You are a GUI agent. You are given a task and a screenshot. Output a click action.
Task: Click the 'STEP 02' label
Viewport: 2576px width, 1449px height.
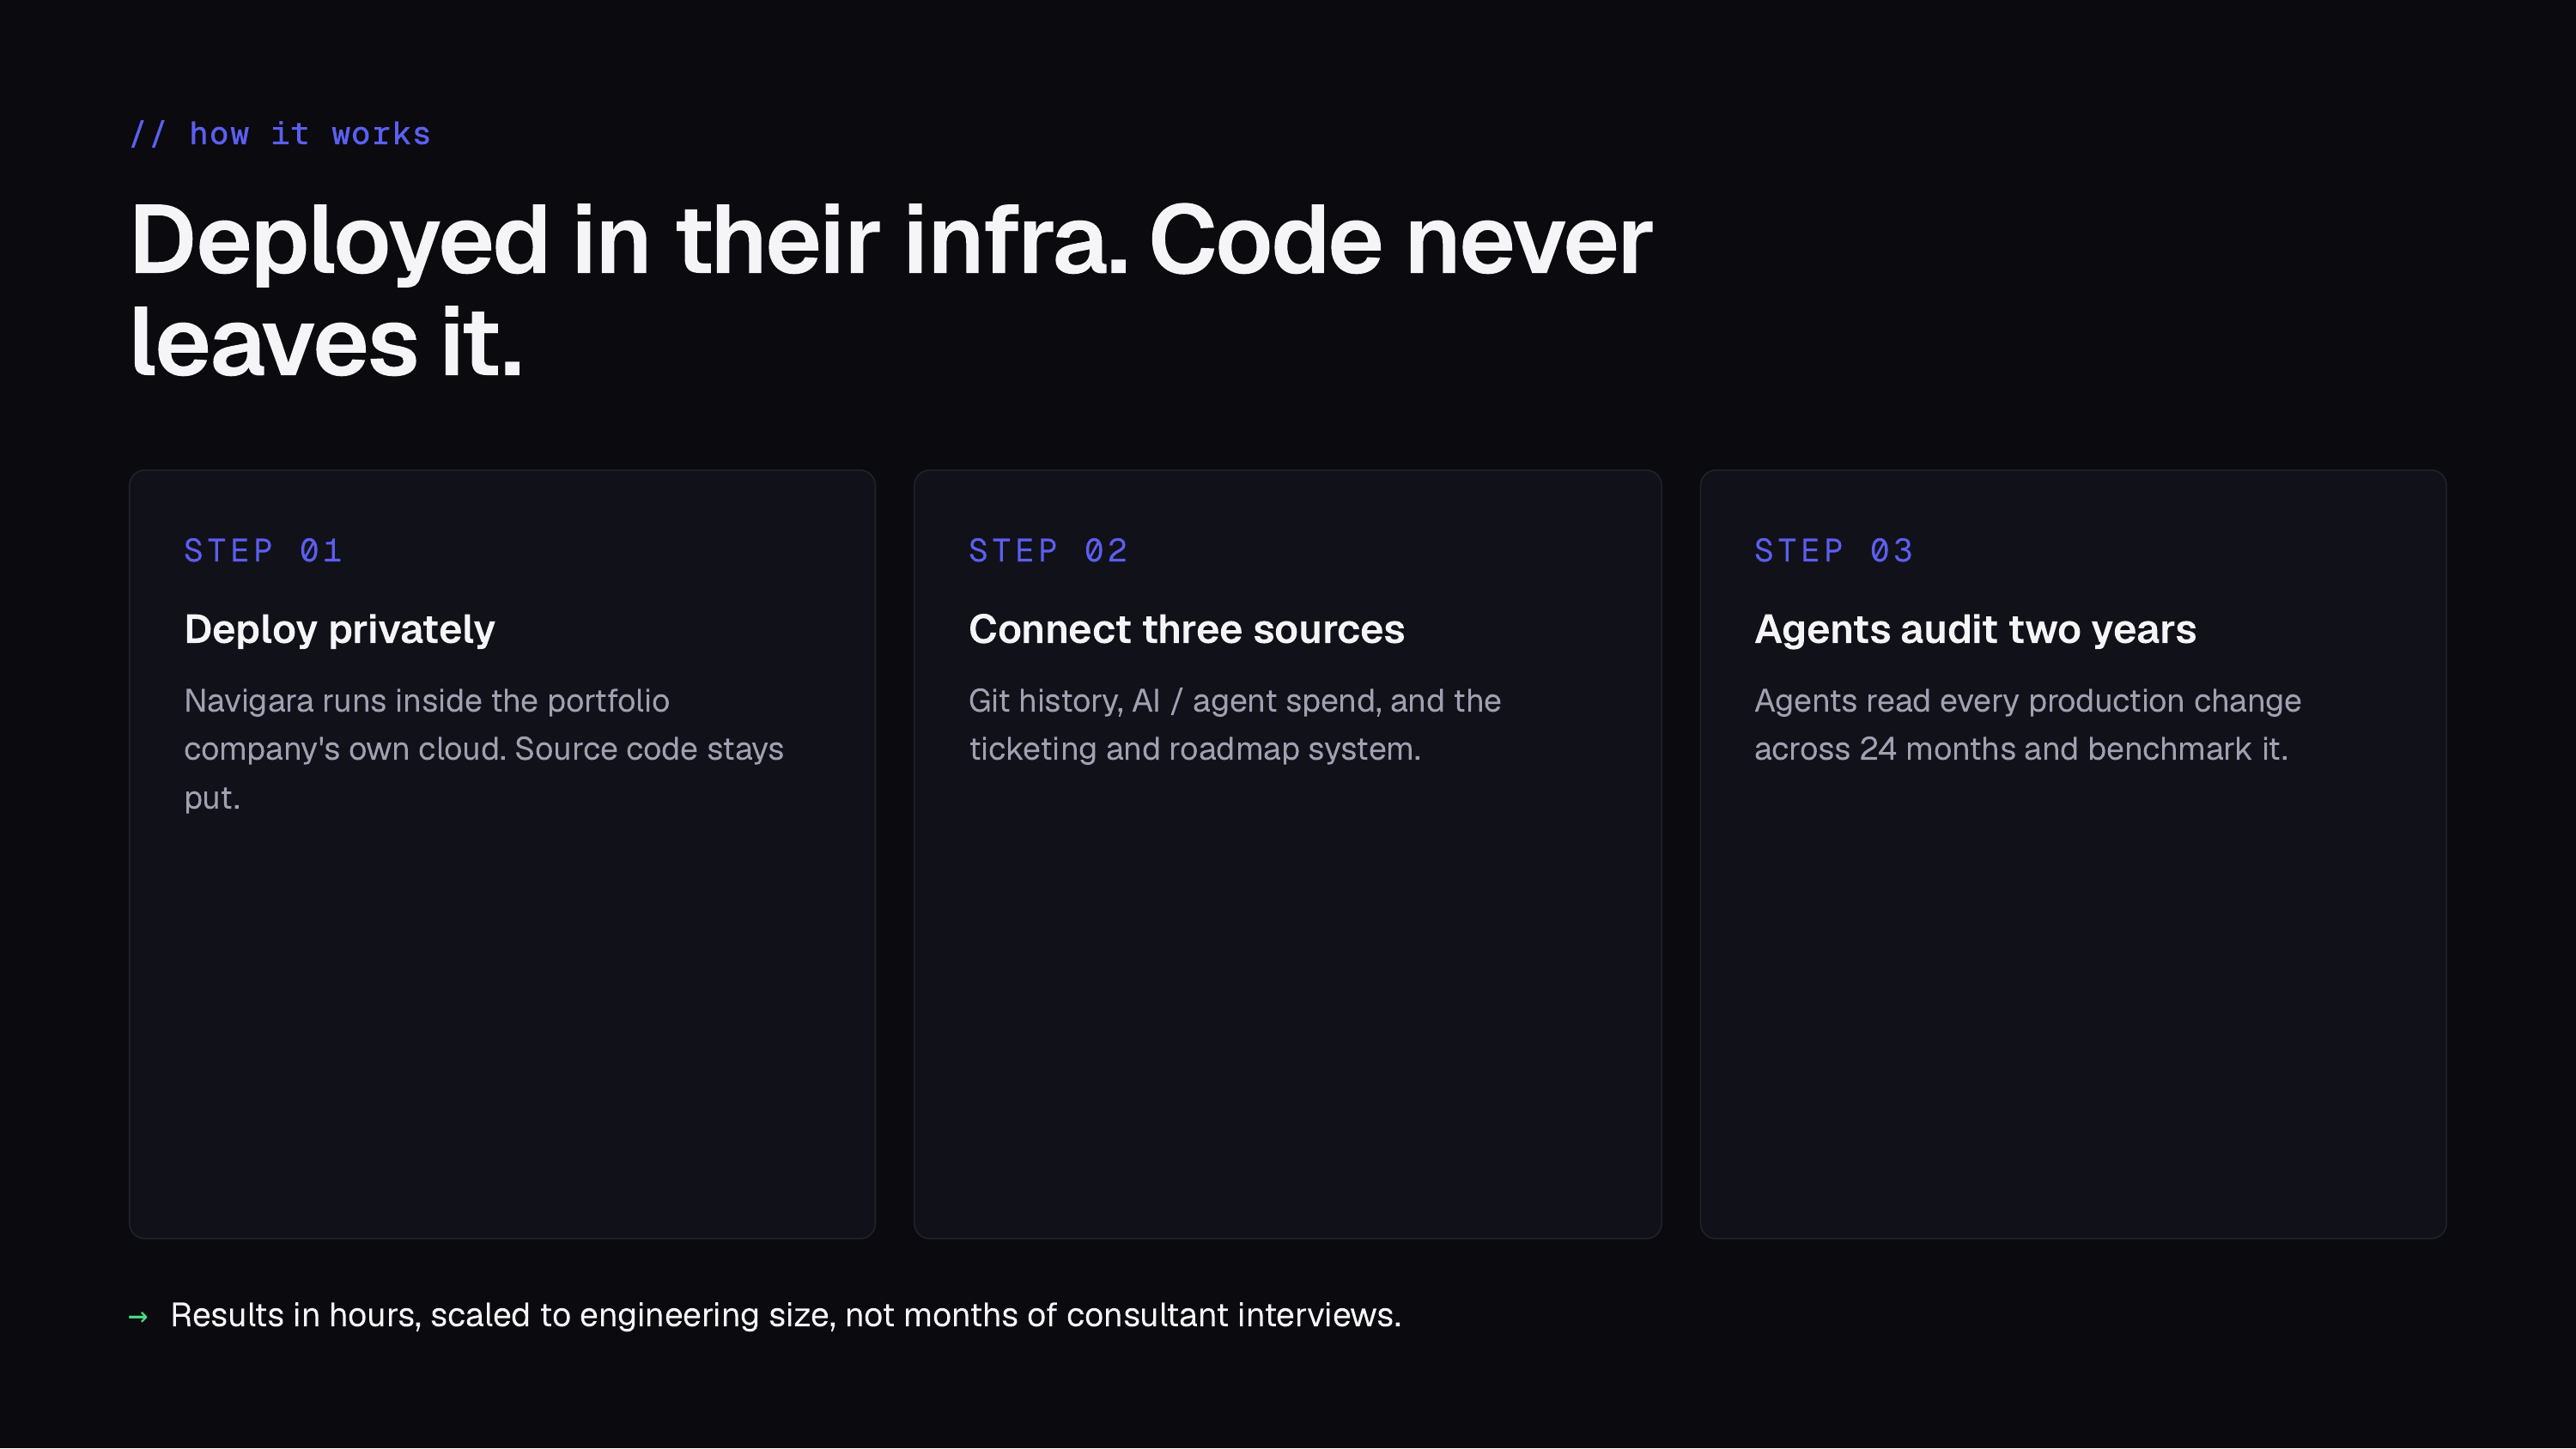(1048, 551)
